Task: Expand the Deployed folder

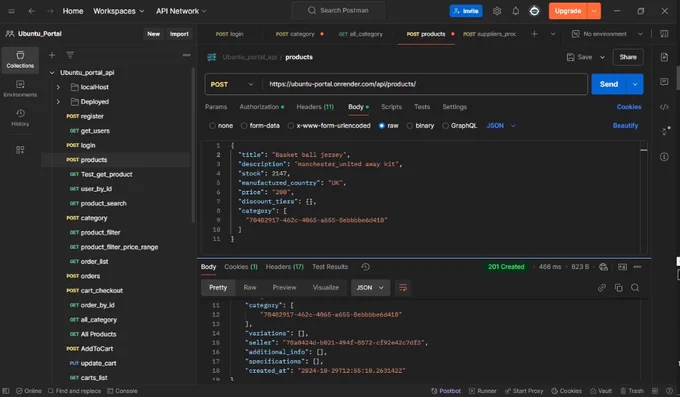Action: pyautogui.click(x=59, y=102)
